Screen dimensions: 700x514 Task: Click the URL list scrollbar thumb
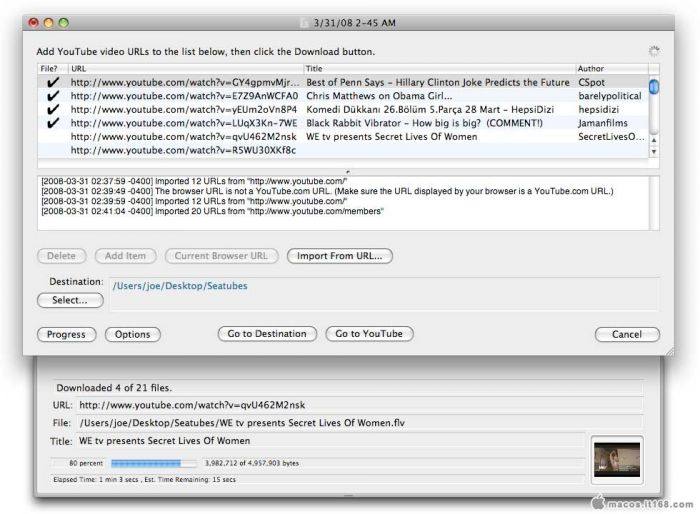[x=654, y=86]
